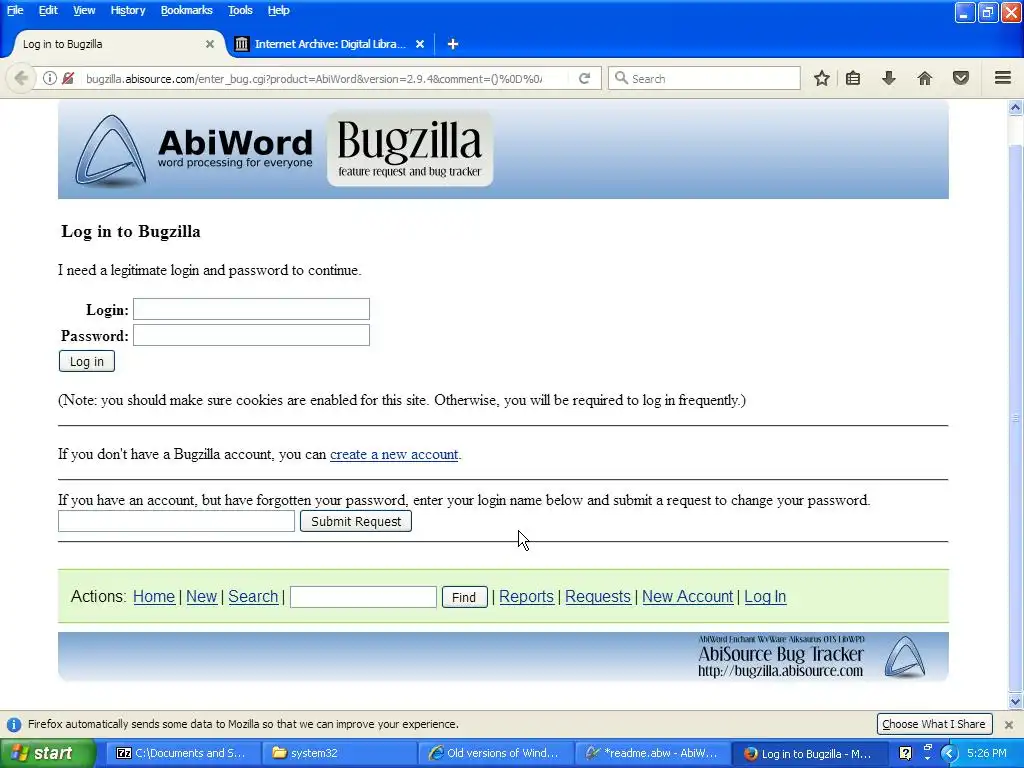Focus the quick find field in Actions bar
The height and width of the screenshot is (768, 1024).
pos(363,597)
